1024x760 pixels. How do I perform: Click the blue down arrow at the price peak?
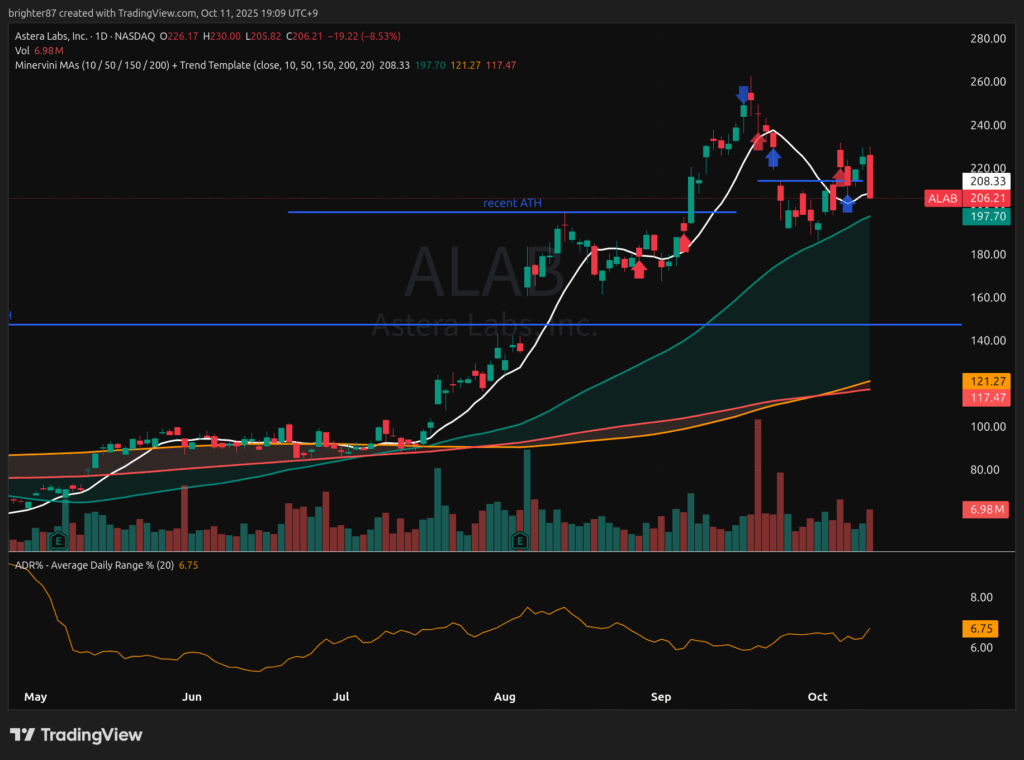click(743, 94)
